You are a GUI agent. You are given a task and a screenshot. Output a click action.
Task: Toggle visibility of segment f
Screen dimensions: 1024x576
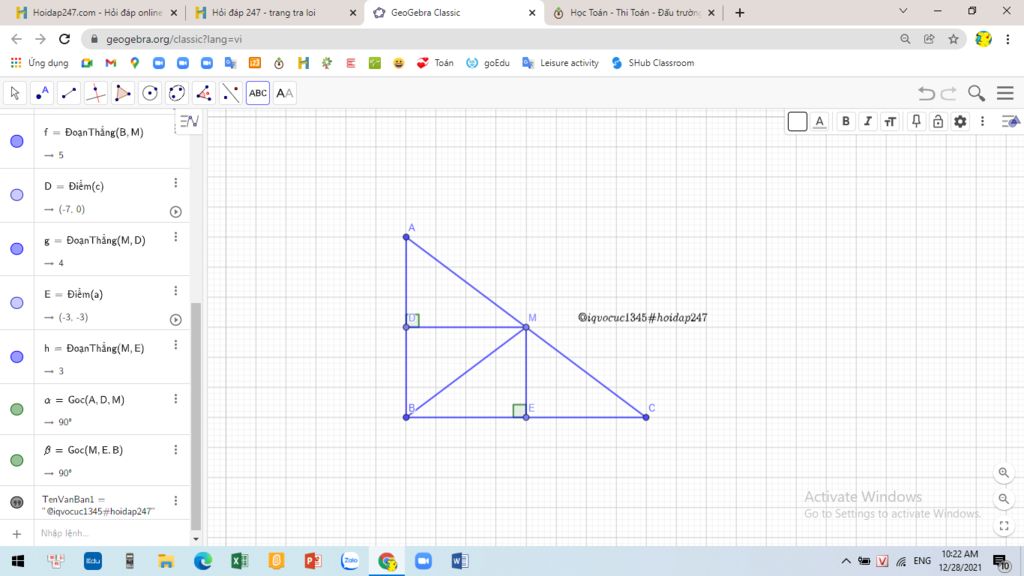point(17,141)
